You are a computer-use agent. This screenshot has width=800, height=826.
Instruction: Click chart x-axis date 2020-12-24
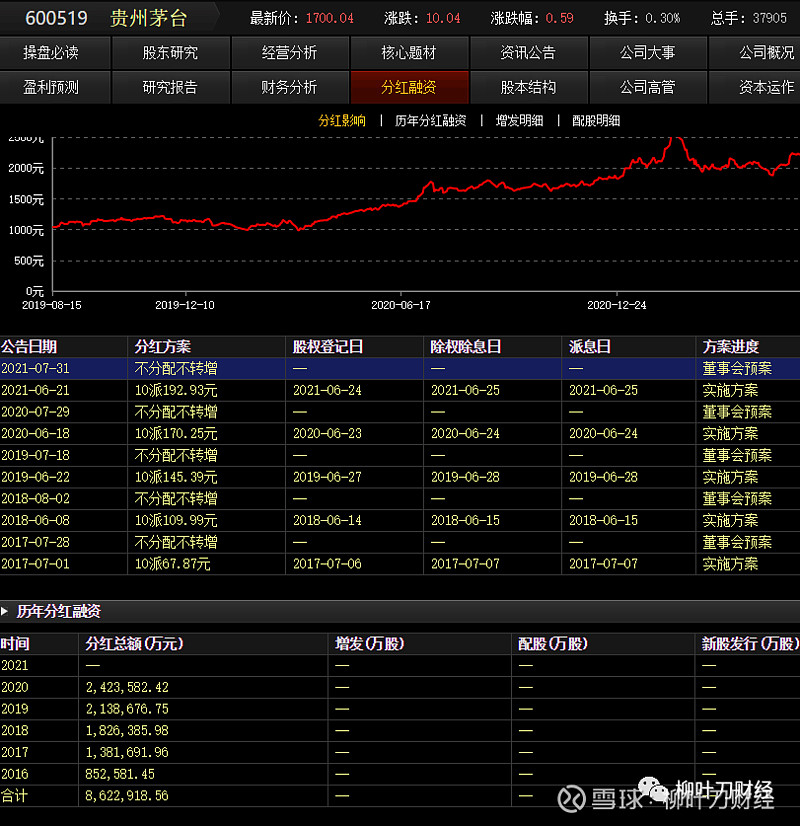pyautogui.click(x=617, y=305)
